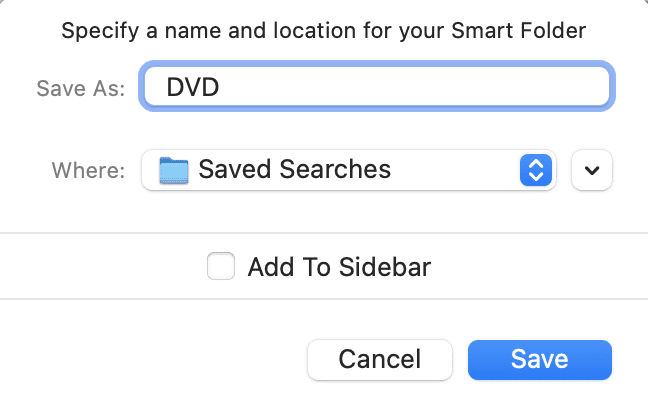Focus the Smart Folder name text box

click(x=376, y=87)
